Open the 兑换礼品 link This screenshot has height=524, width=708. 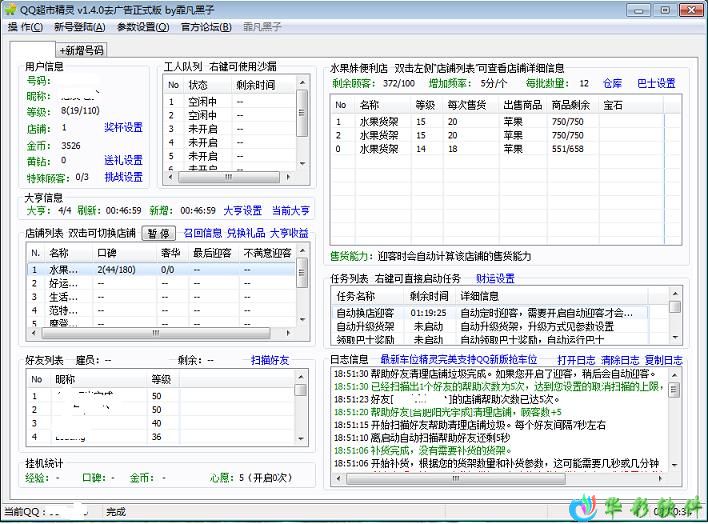pyautogui.click(x=246, y=233)
